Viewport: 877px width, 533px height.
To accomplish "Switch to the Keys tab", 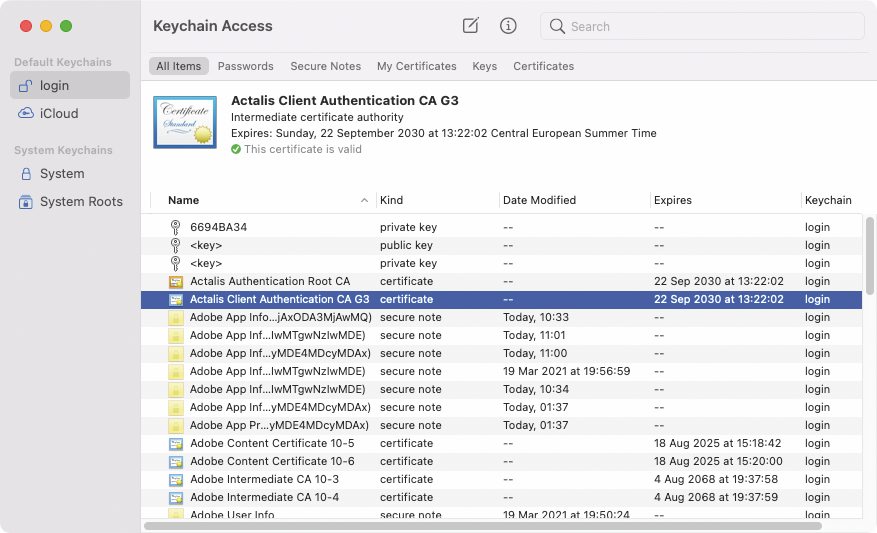I will [x=484, y=66].
